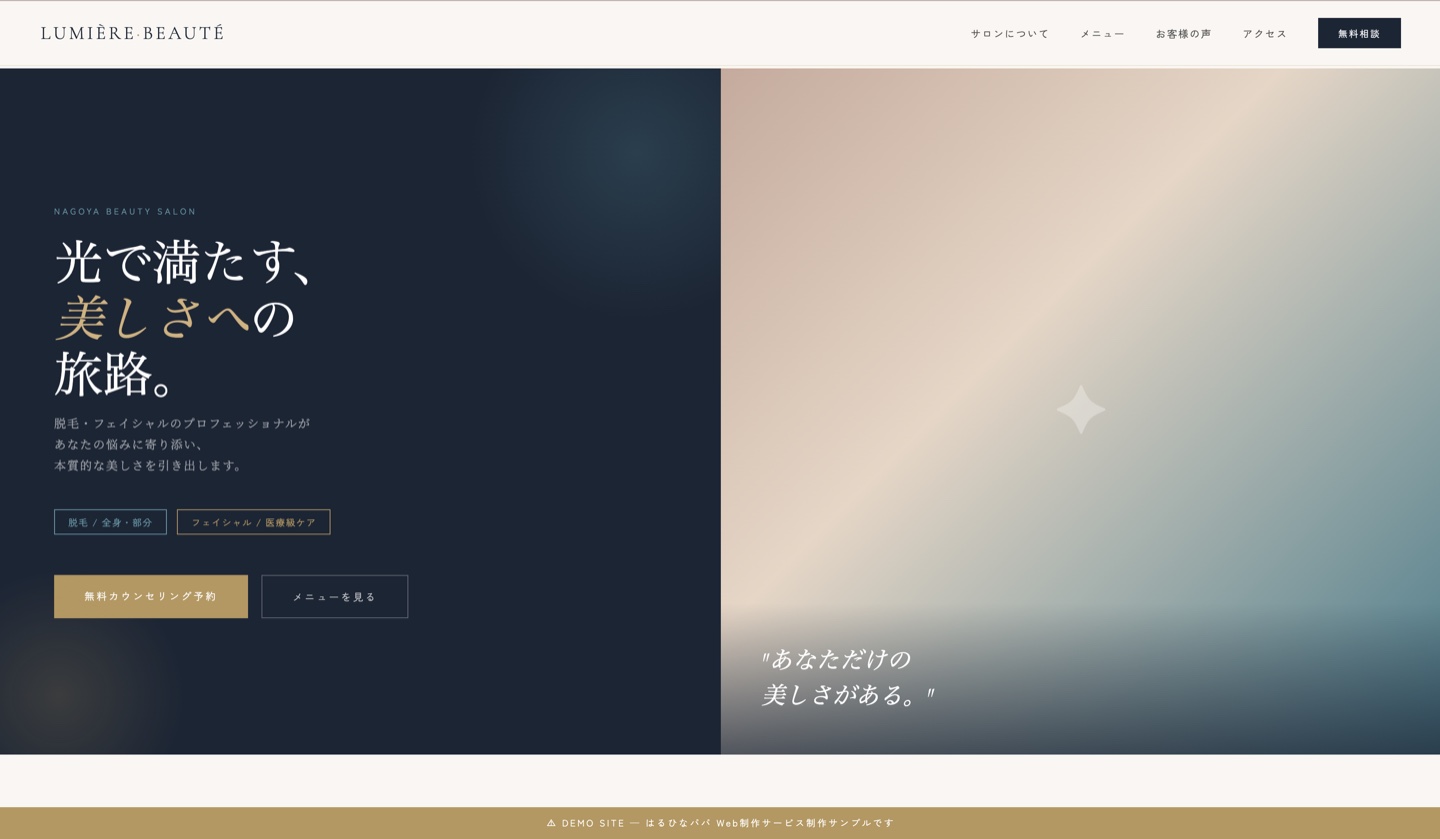Click the 無料相談 button in the header

pyautogui.click(x=1359, y=33)
